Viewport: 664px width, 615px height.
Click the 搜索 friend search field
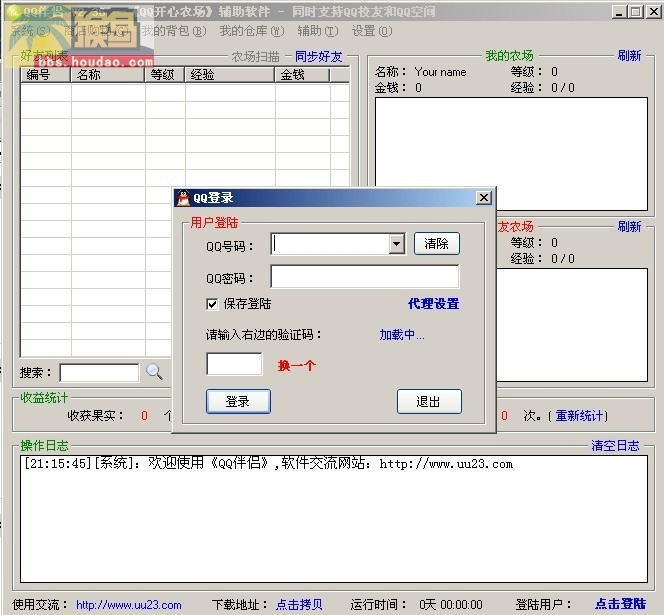point(100,373)
